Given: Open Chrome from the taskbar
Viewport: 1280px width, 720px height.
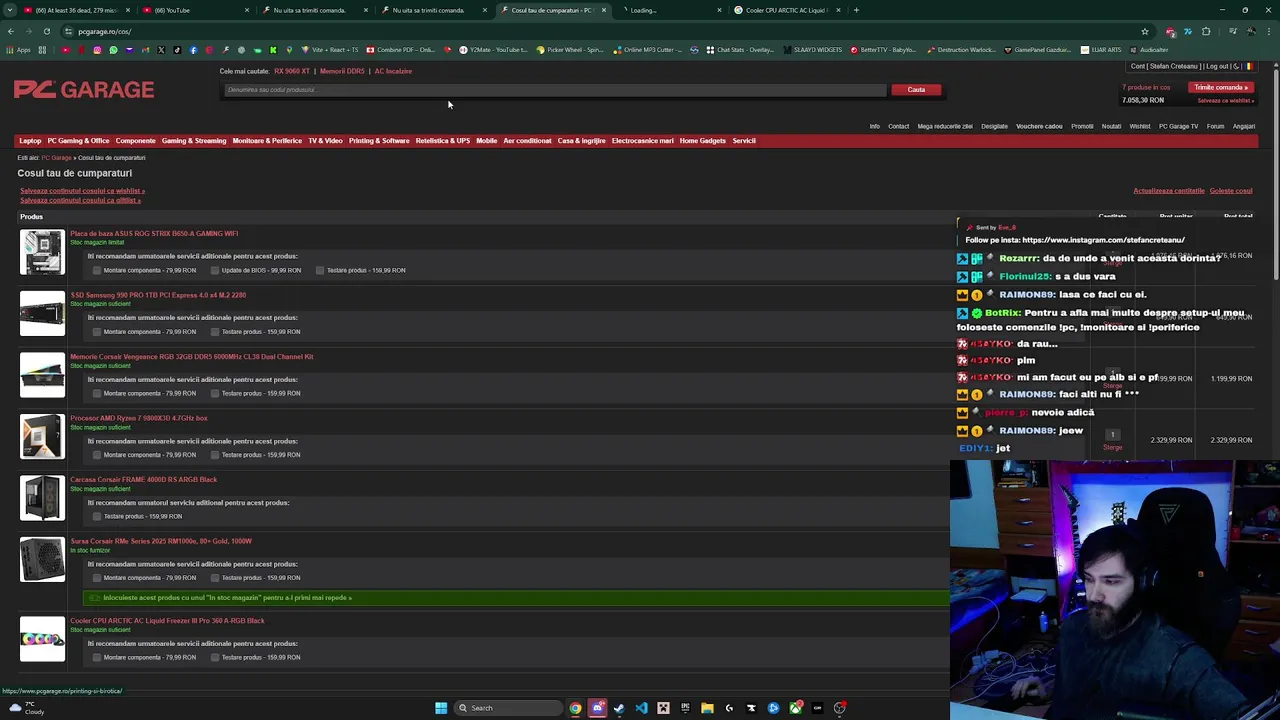Looking at the screenshot, I should 575,708.
